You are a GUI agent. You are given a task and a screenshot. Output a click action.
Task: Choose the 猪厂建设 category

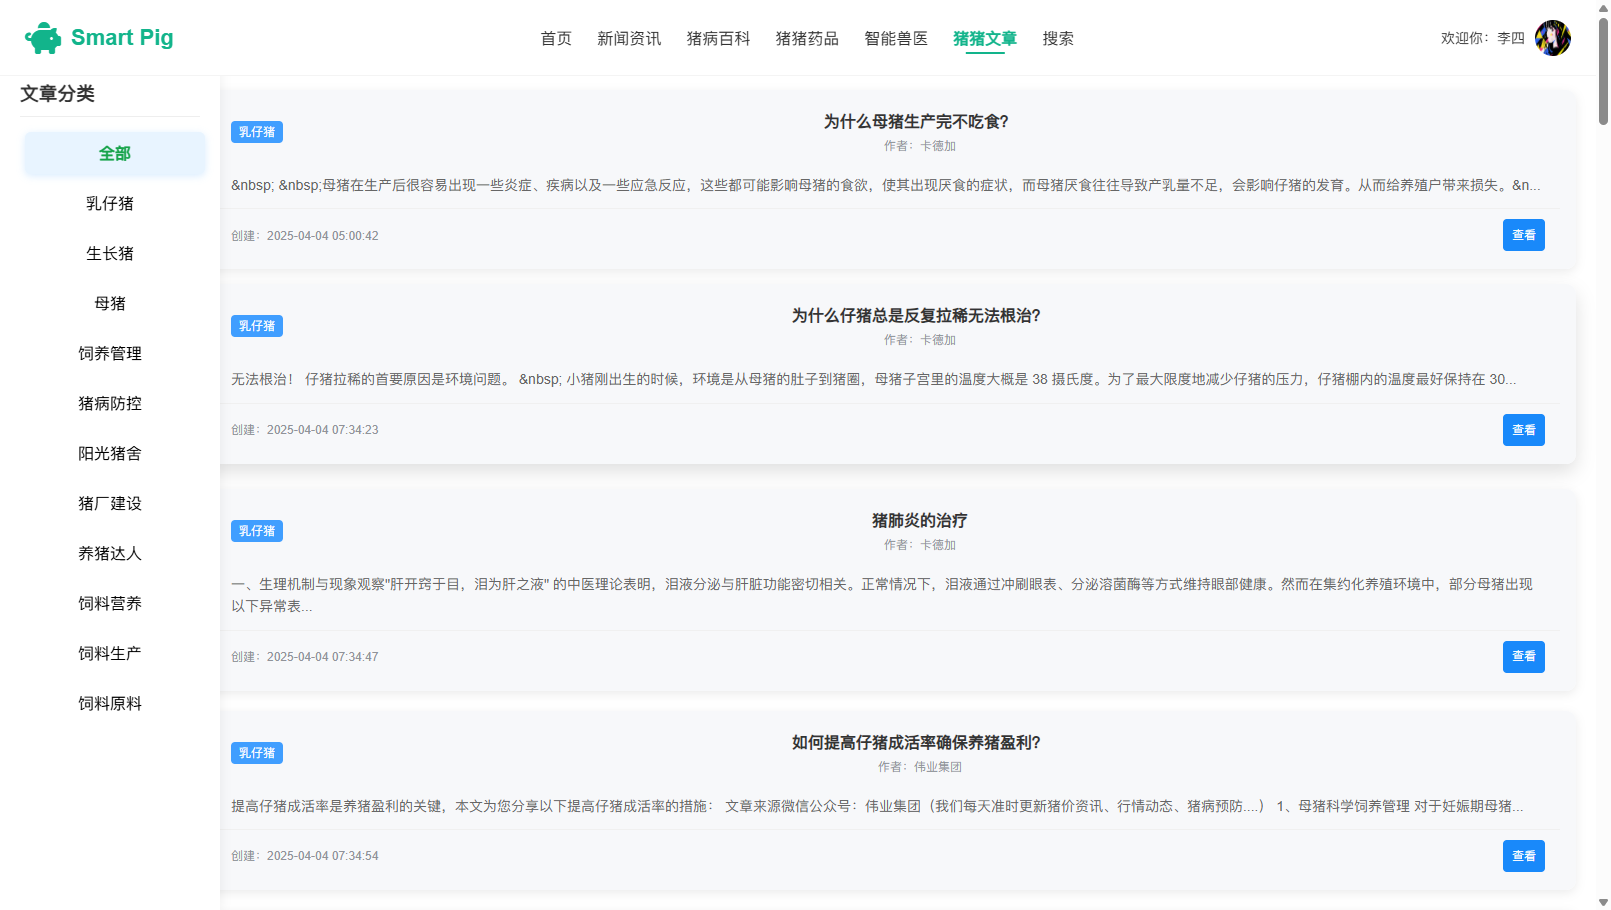click(110, 504)
